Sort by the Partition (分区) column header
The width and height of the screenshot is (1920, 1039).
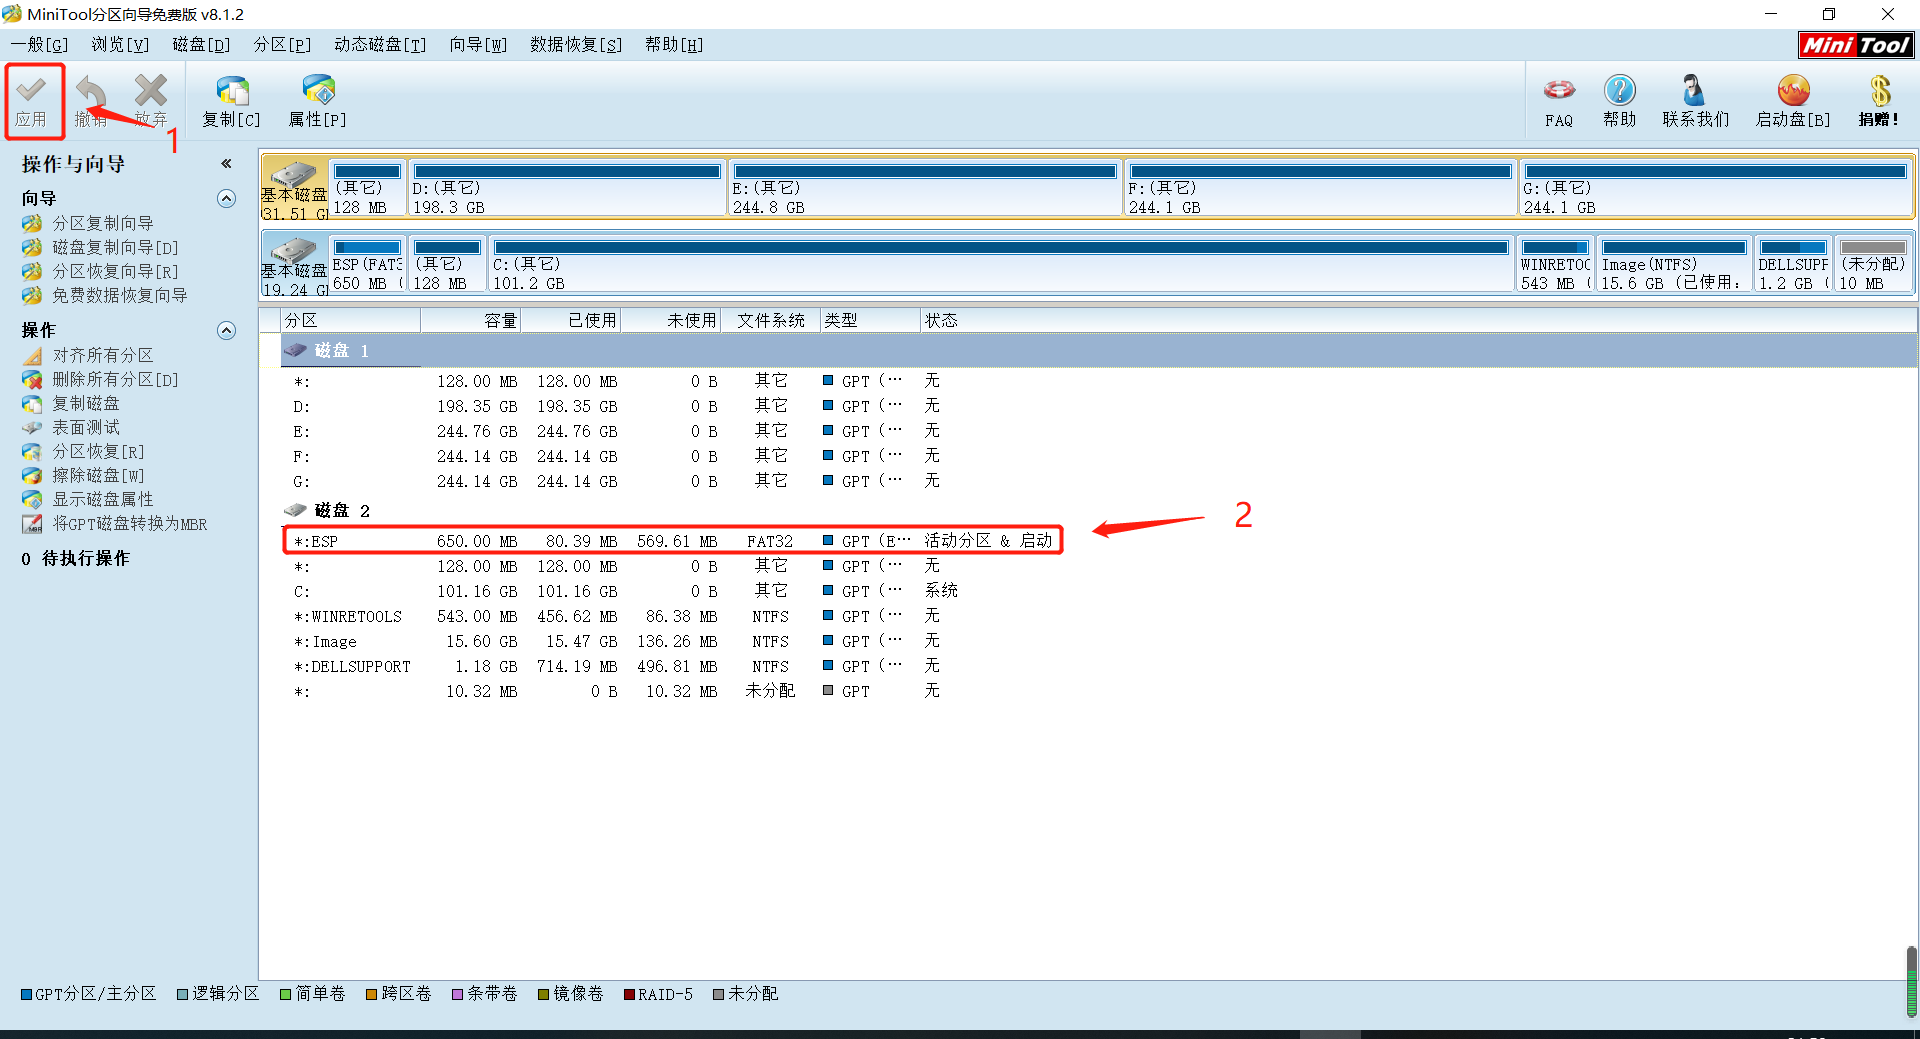(x=351, y=320)
